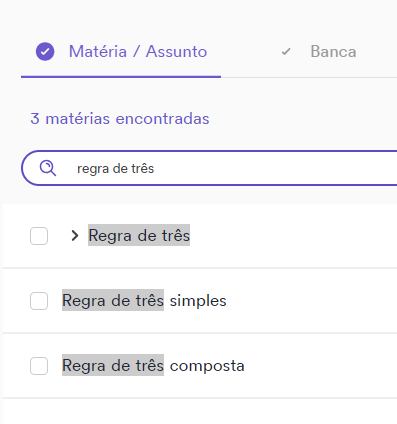Click the empty row below Regra de três composta
Viewport: 397px width, 424px height.
(x=200, y=411)
